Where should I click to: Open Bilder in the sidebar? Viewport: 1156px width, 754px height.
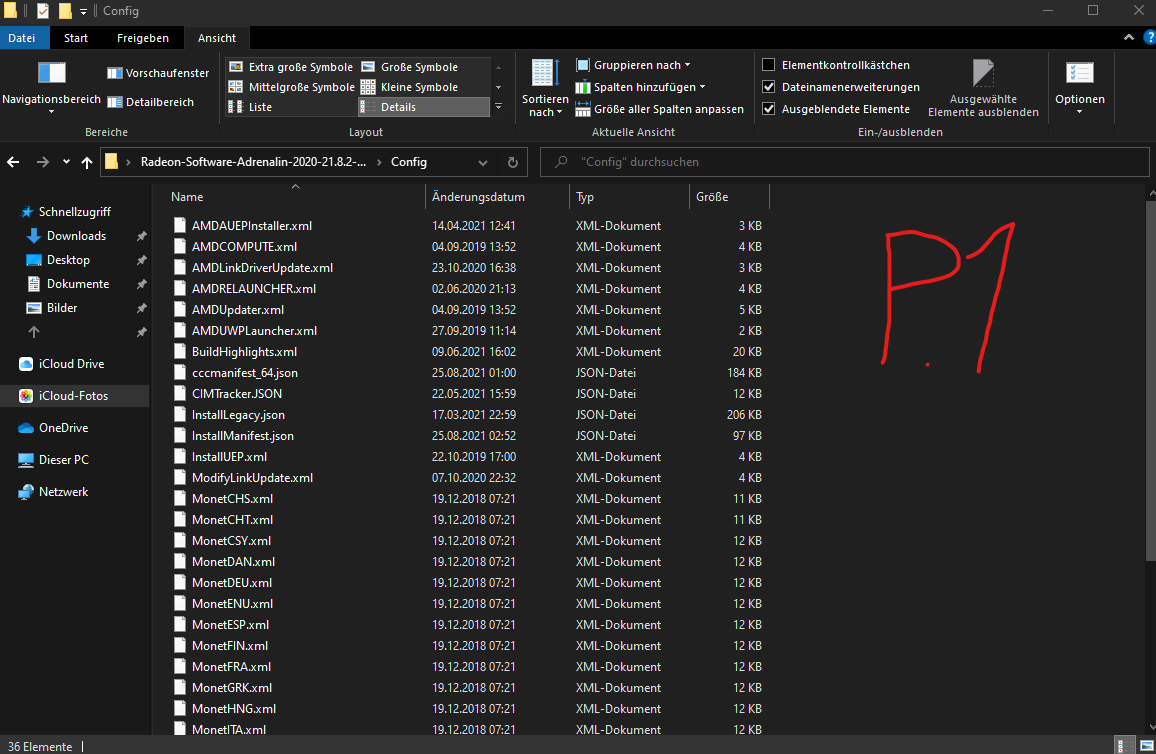(x=61, y=307)
